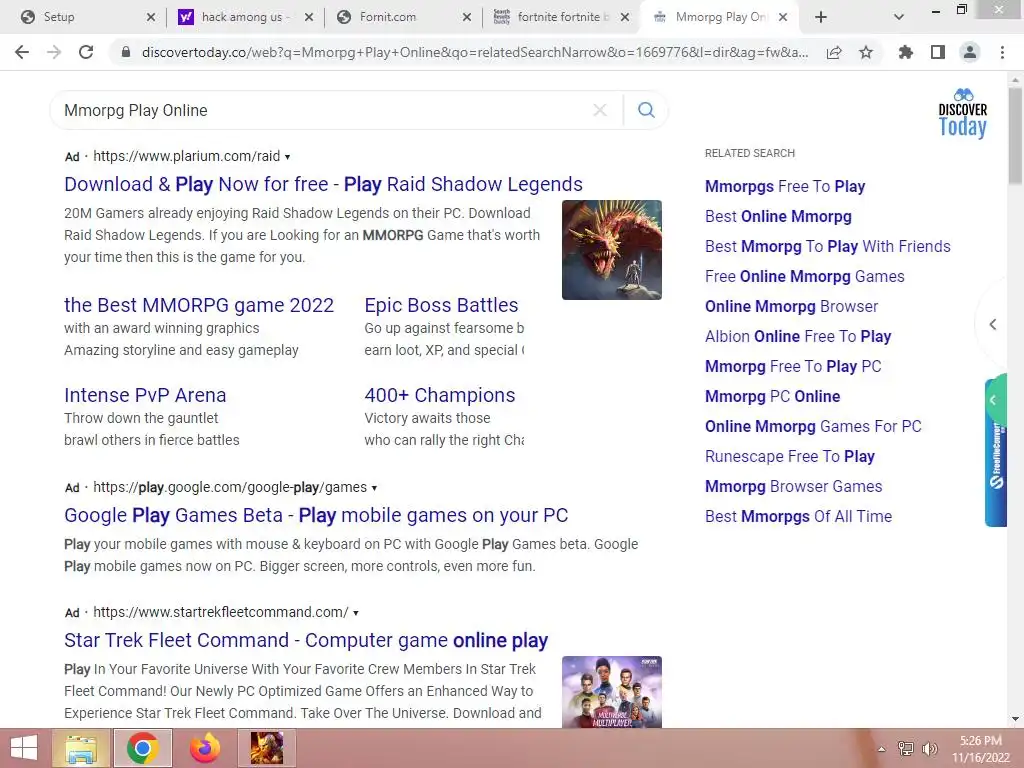Viewport: 1024px width, 768px height.
Task: Open a new browser tab
Action: [x=821, y=17]
